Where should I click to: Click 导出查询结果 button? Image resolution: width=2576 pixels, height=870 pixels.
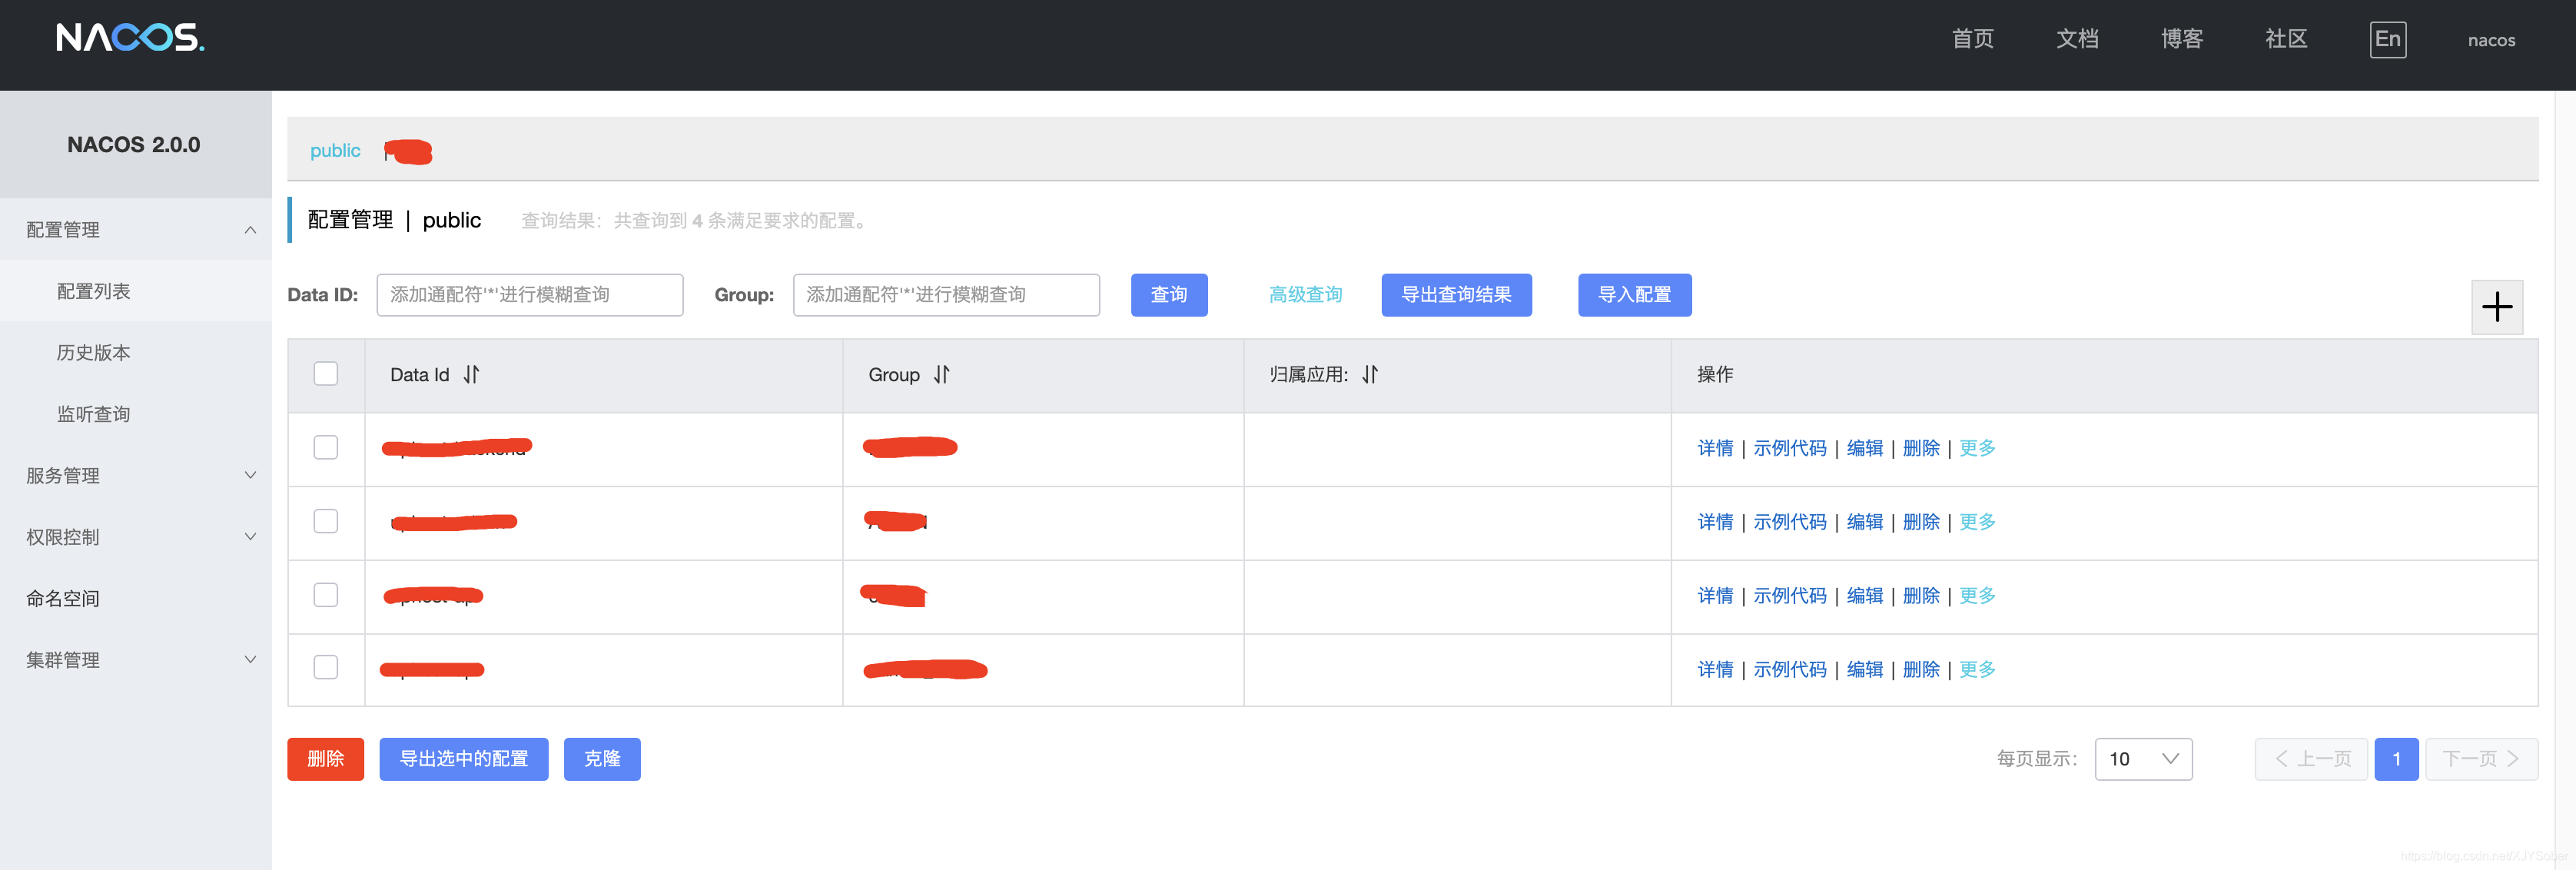click(x=1456, y=295)
